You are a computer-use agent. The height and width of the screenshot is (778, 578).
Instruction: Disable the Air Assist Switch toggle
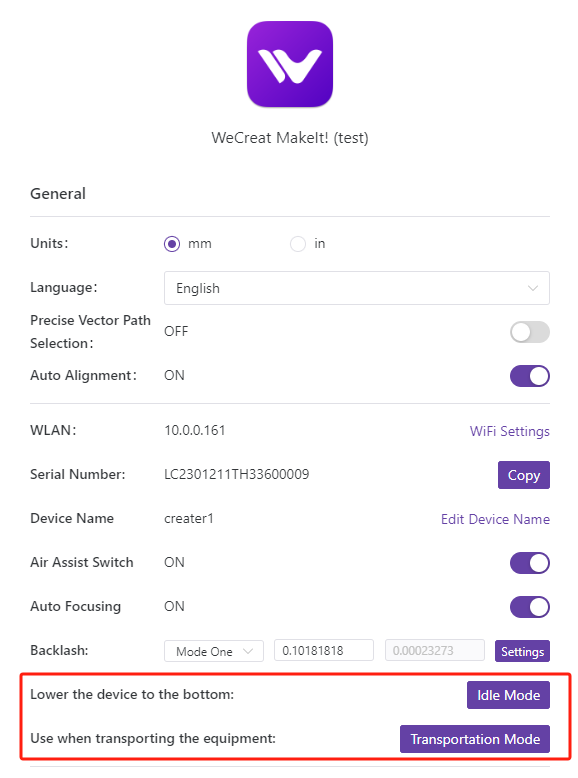530,563
